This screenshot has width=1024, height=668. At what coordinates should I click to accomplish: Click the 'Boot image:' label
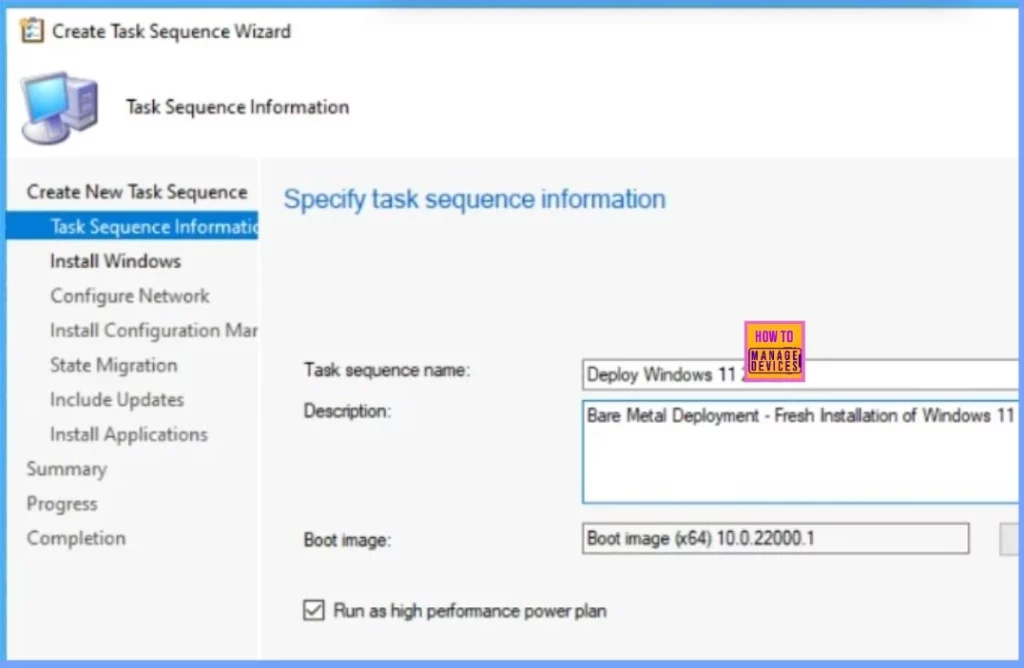click(347, 540)
